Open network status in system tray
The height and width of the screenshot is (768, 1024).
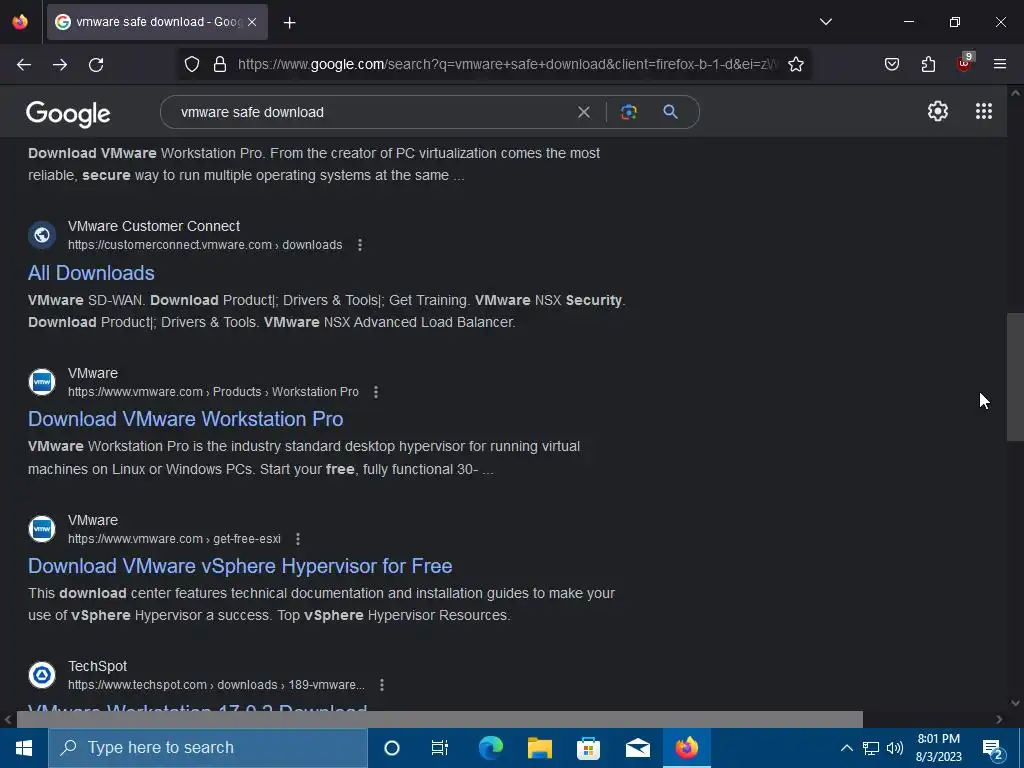pyautogui.click(x=871, y=748)
